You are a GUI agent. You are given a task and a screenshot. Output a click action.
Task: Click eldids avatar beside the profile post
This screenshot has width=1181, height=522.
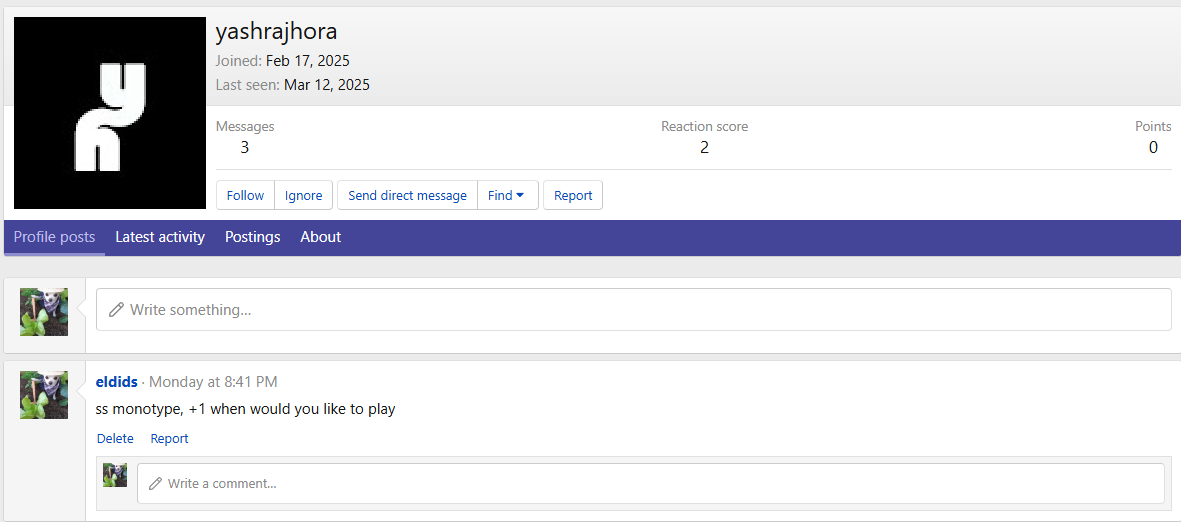click(44, 395)
